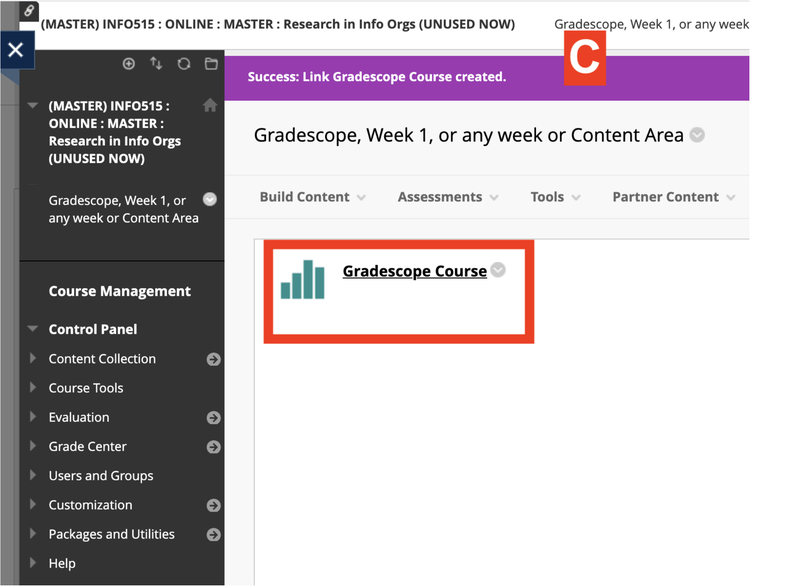Open the Gradescope Course link

tap(414, 271)
